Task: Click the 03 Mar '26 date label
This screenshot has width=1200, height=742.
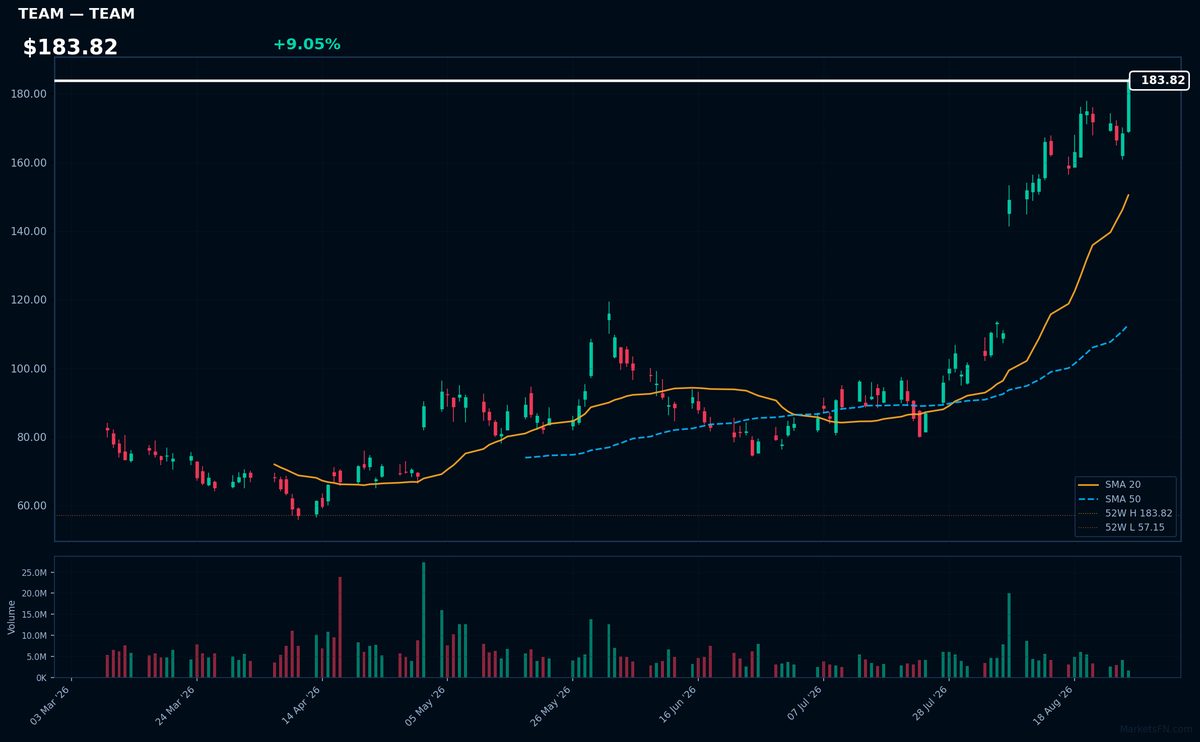Action: (x=52, y=704)
